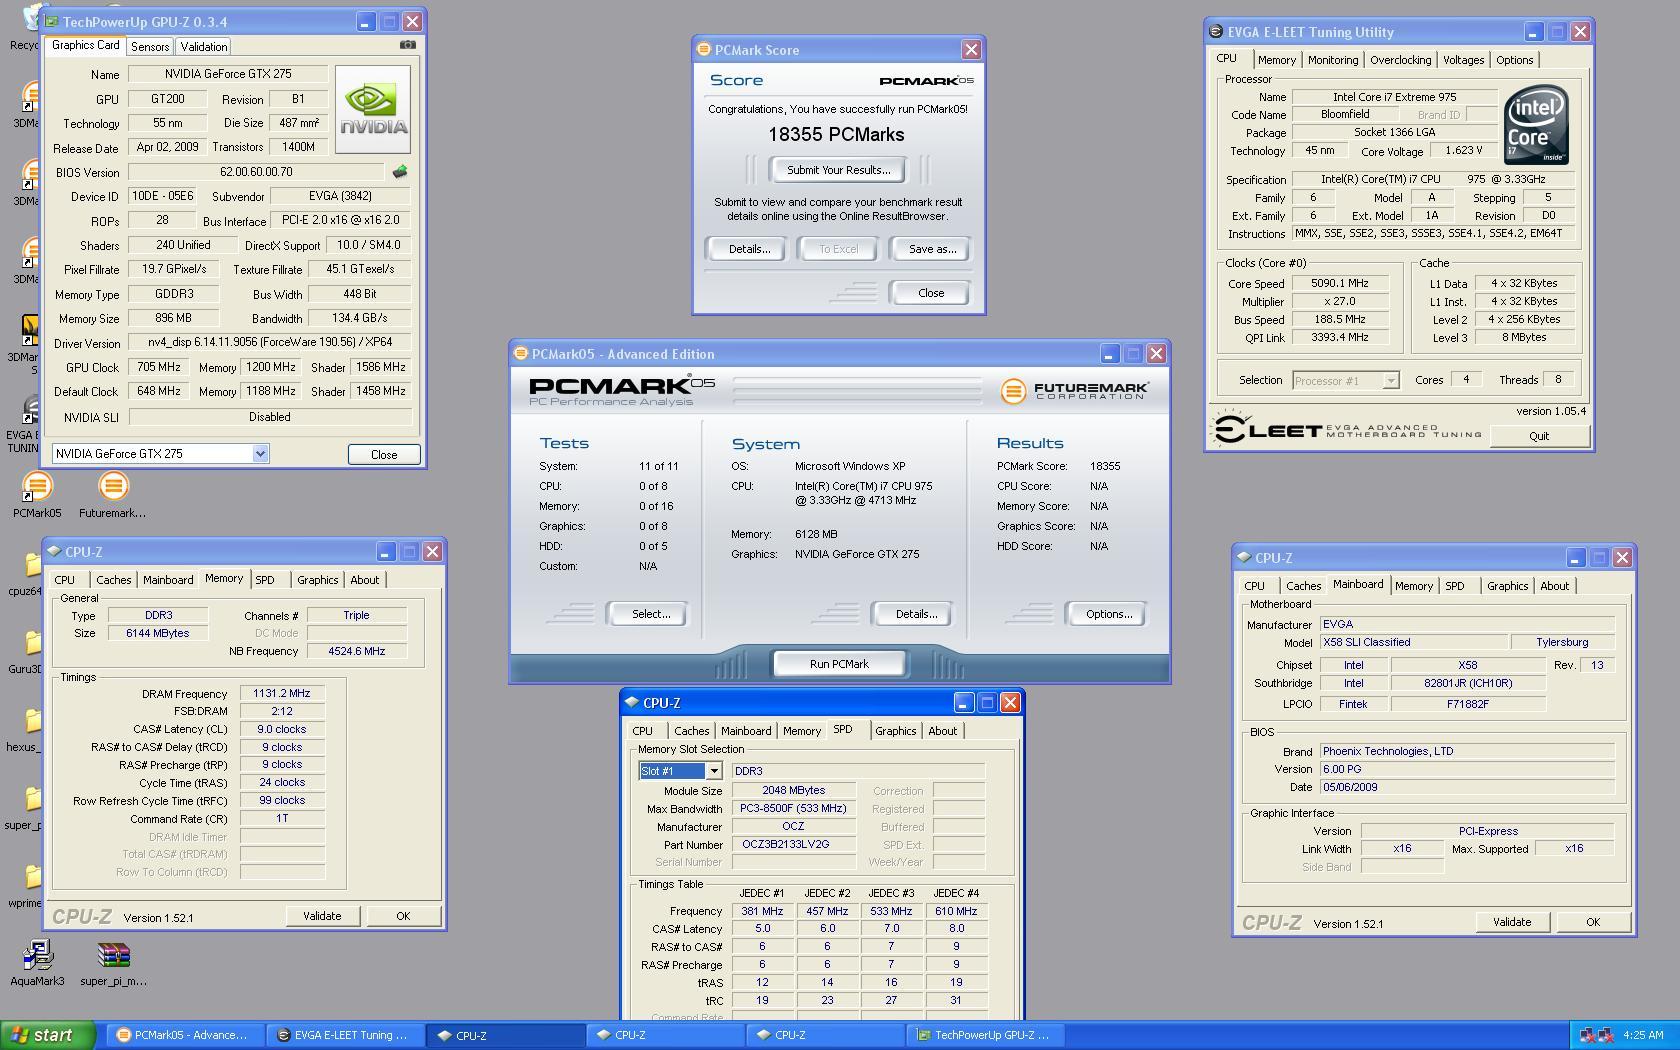Click the GPU-Z Driver Version field
The width and height of the screenshot is (1680, 1050).
270,342
